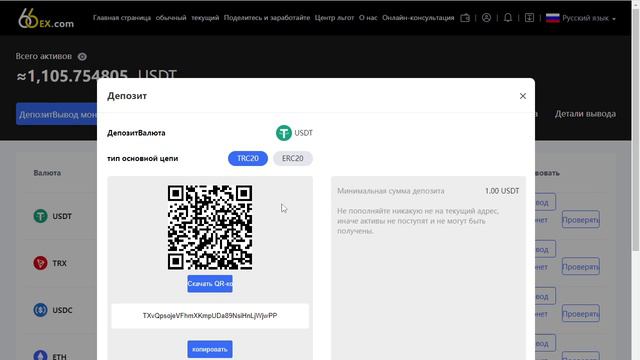Click Проверять button in USDC row
This screenshot has height=360, width=640.
pyautogui.click(x=580, y=313)
